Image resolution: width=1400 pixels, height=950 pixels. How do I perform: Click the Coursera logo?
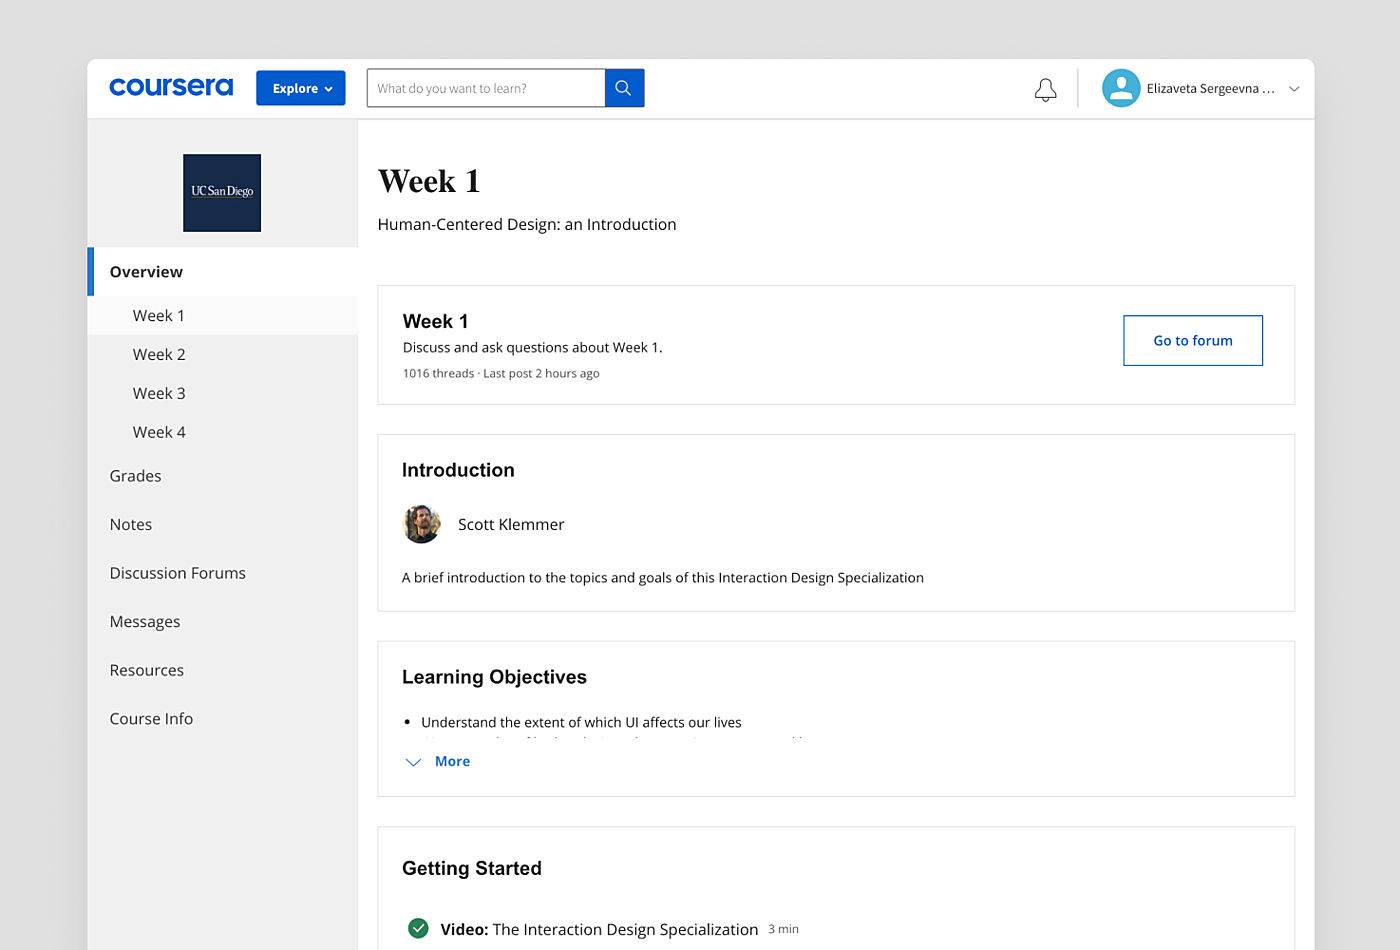pyautogui.click(x=171, y=88)
